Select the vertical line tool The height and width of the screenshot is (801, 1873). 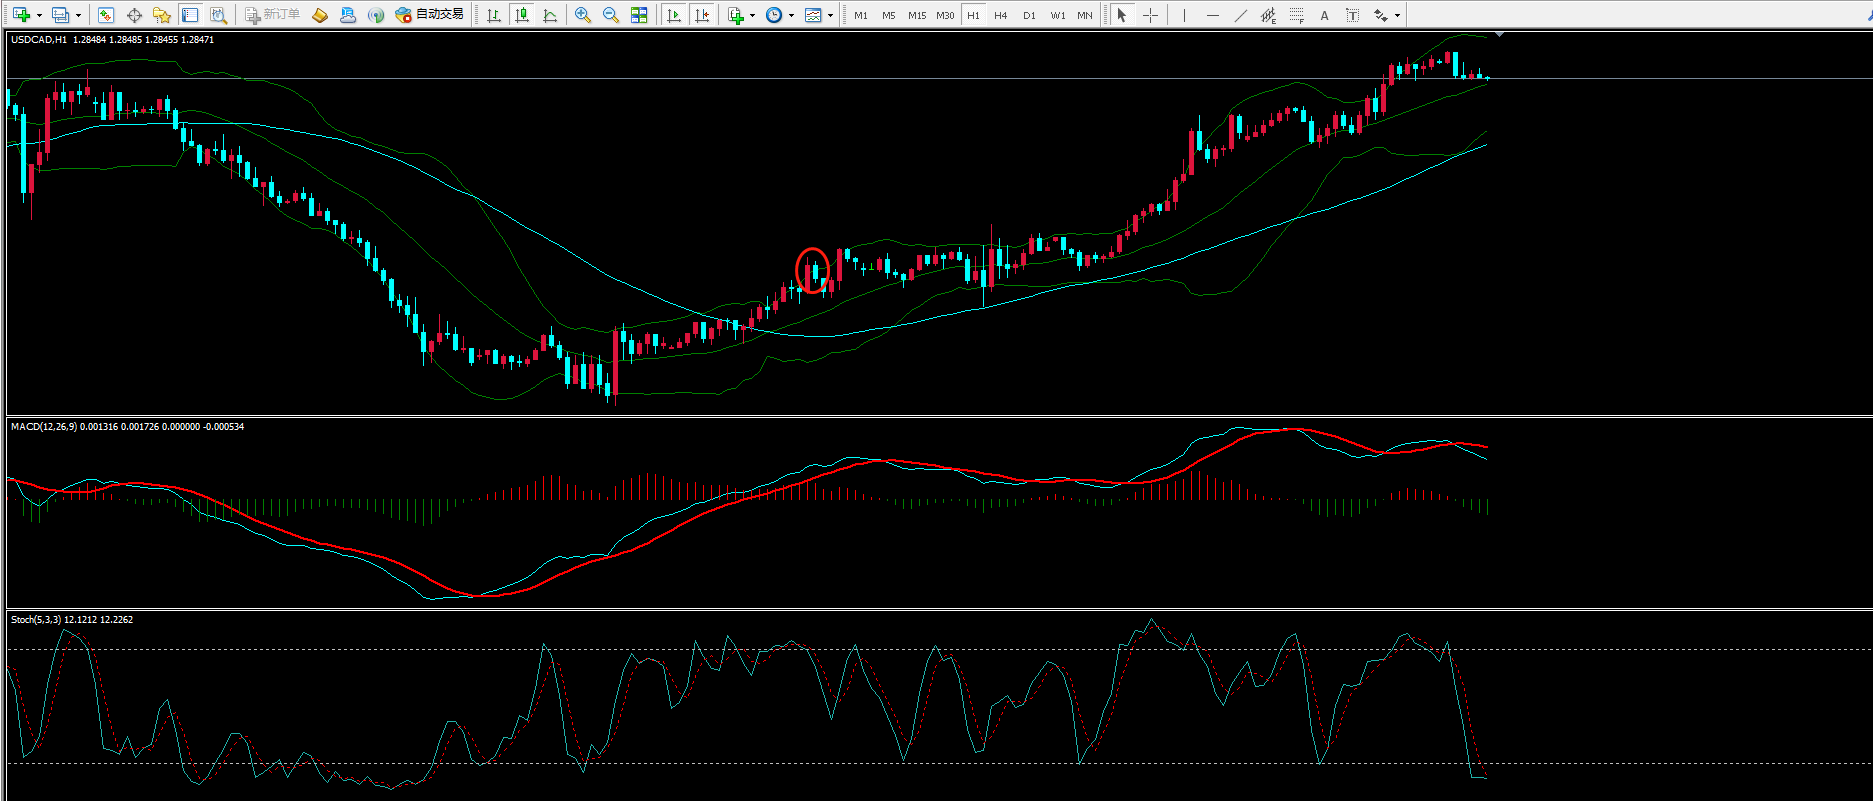(x=1184, y=15)
